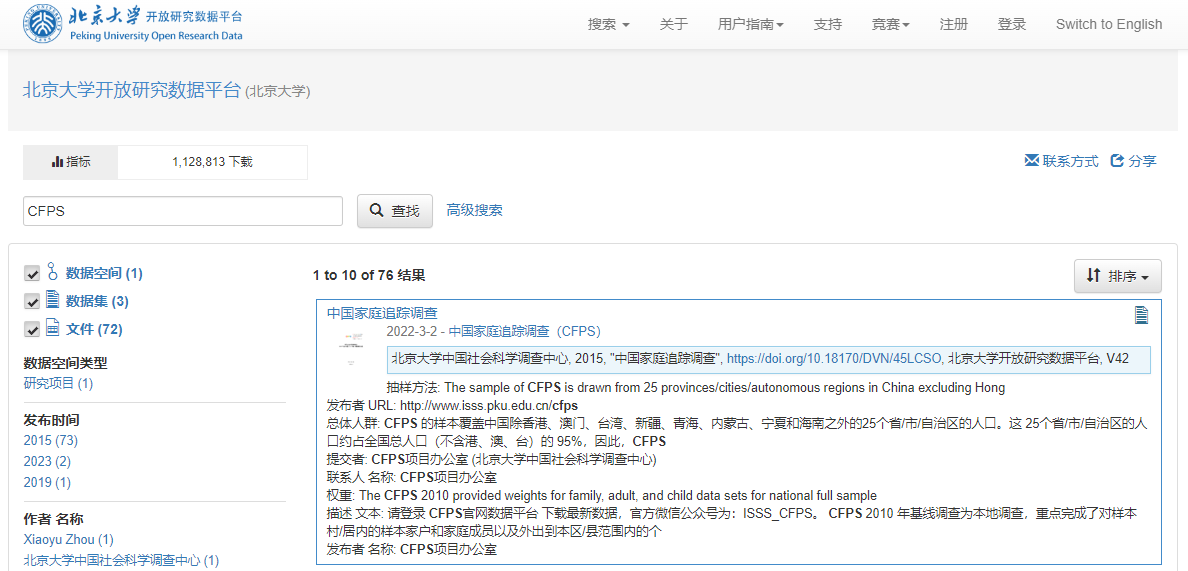This screenshot has height=571, width=1188.
Task: Click the sort arrows icon in 排序
Action: coord(1093,276)
